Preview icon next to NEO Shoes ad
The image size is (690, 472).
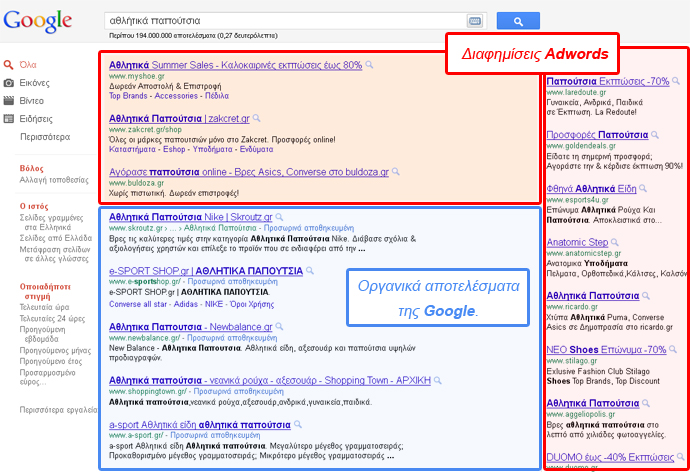coord(673,350)
